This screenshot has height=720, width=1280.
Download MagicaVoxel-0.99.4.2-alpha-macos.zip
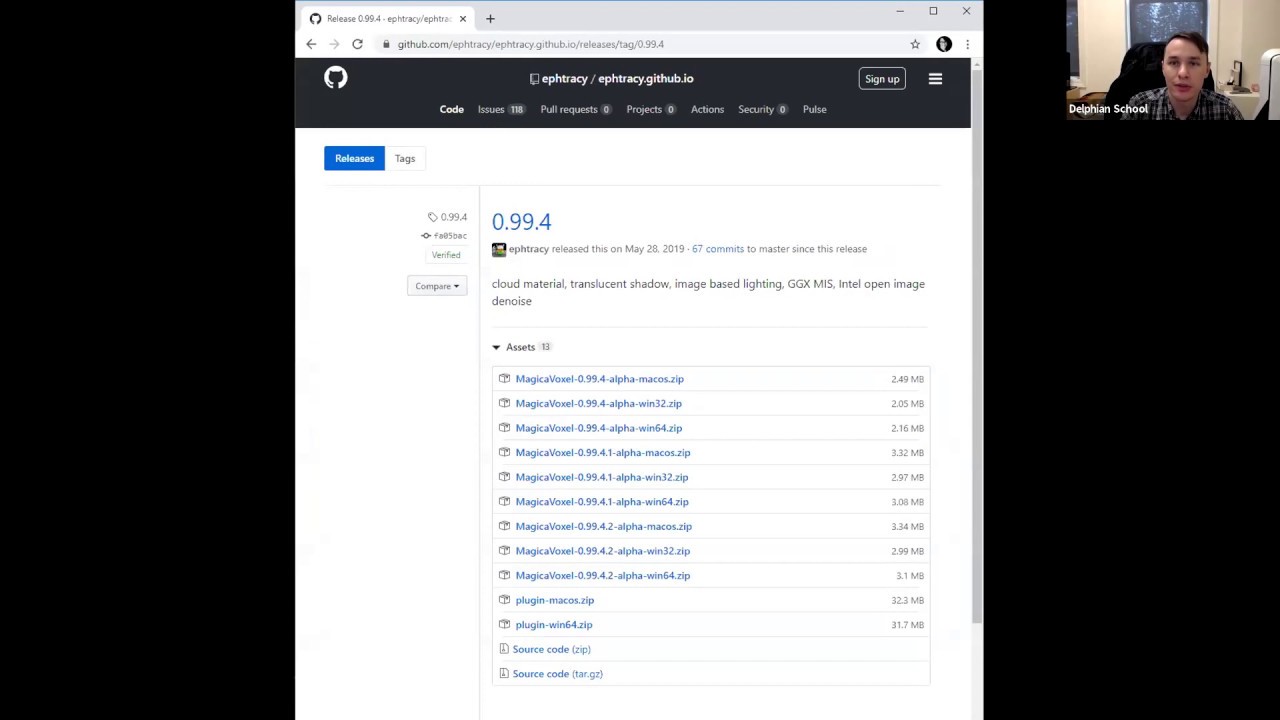604,526
